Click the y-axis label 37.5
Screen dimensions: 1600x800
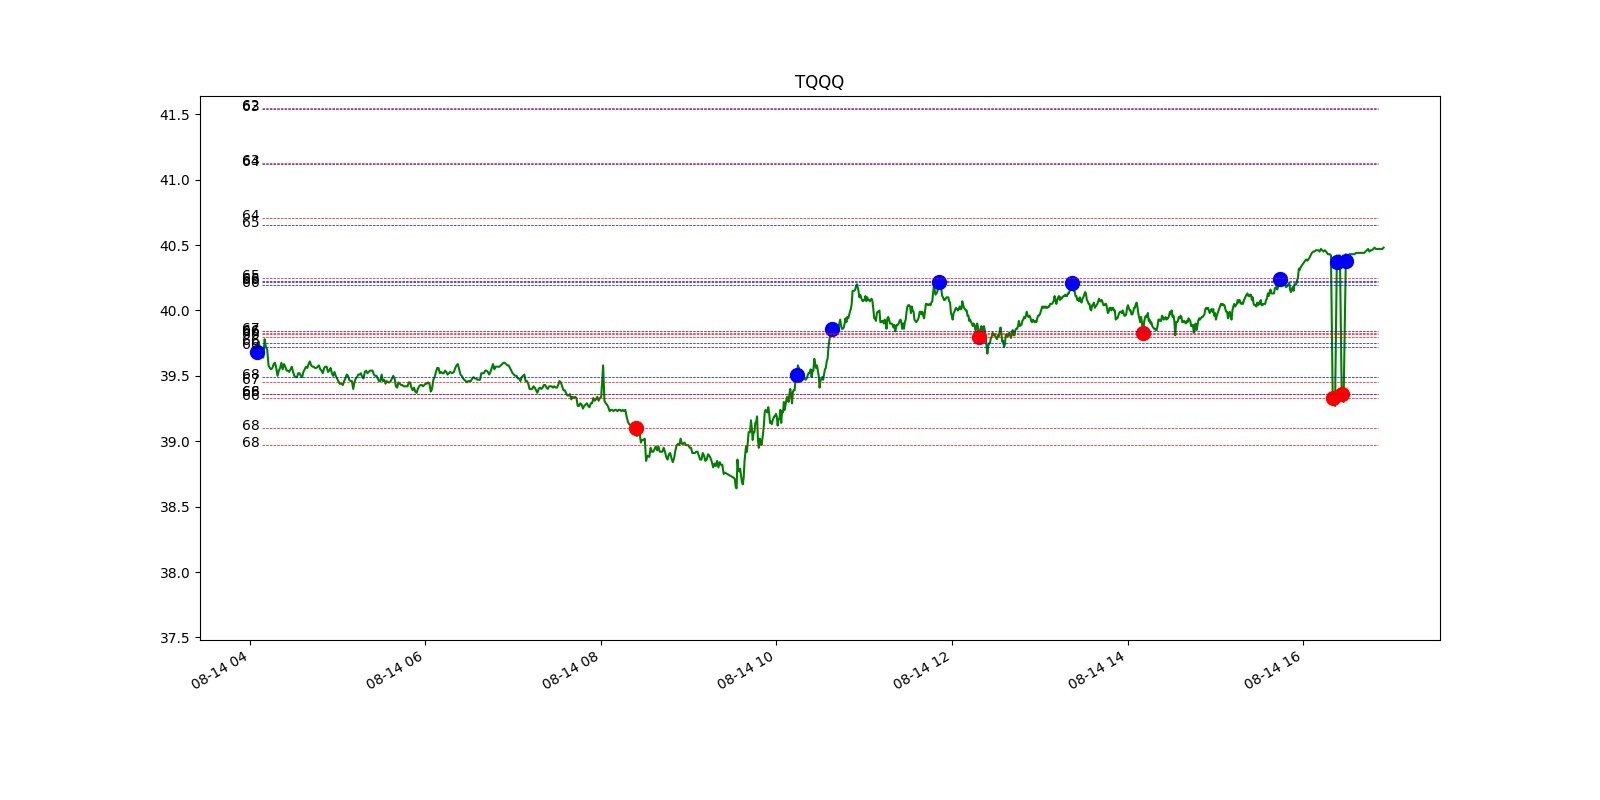pos(174,638)
